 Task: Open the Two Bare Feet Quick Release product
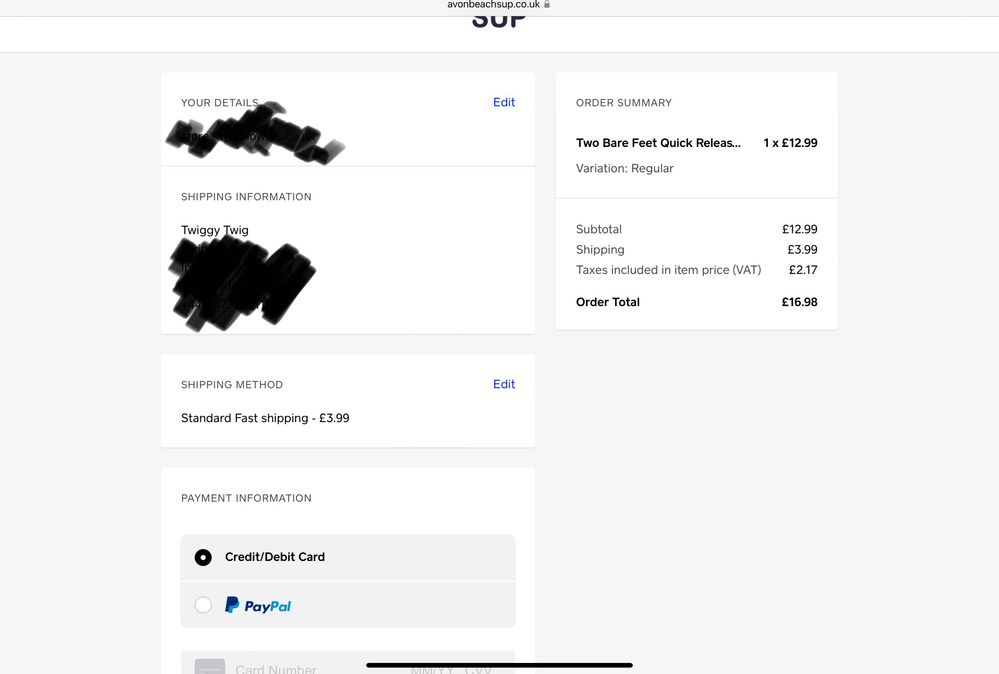coord(658,143)
